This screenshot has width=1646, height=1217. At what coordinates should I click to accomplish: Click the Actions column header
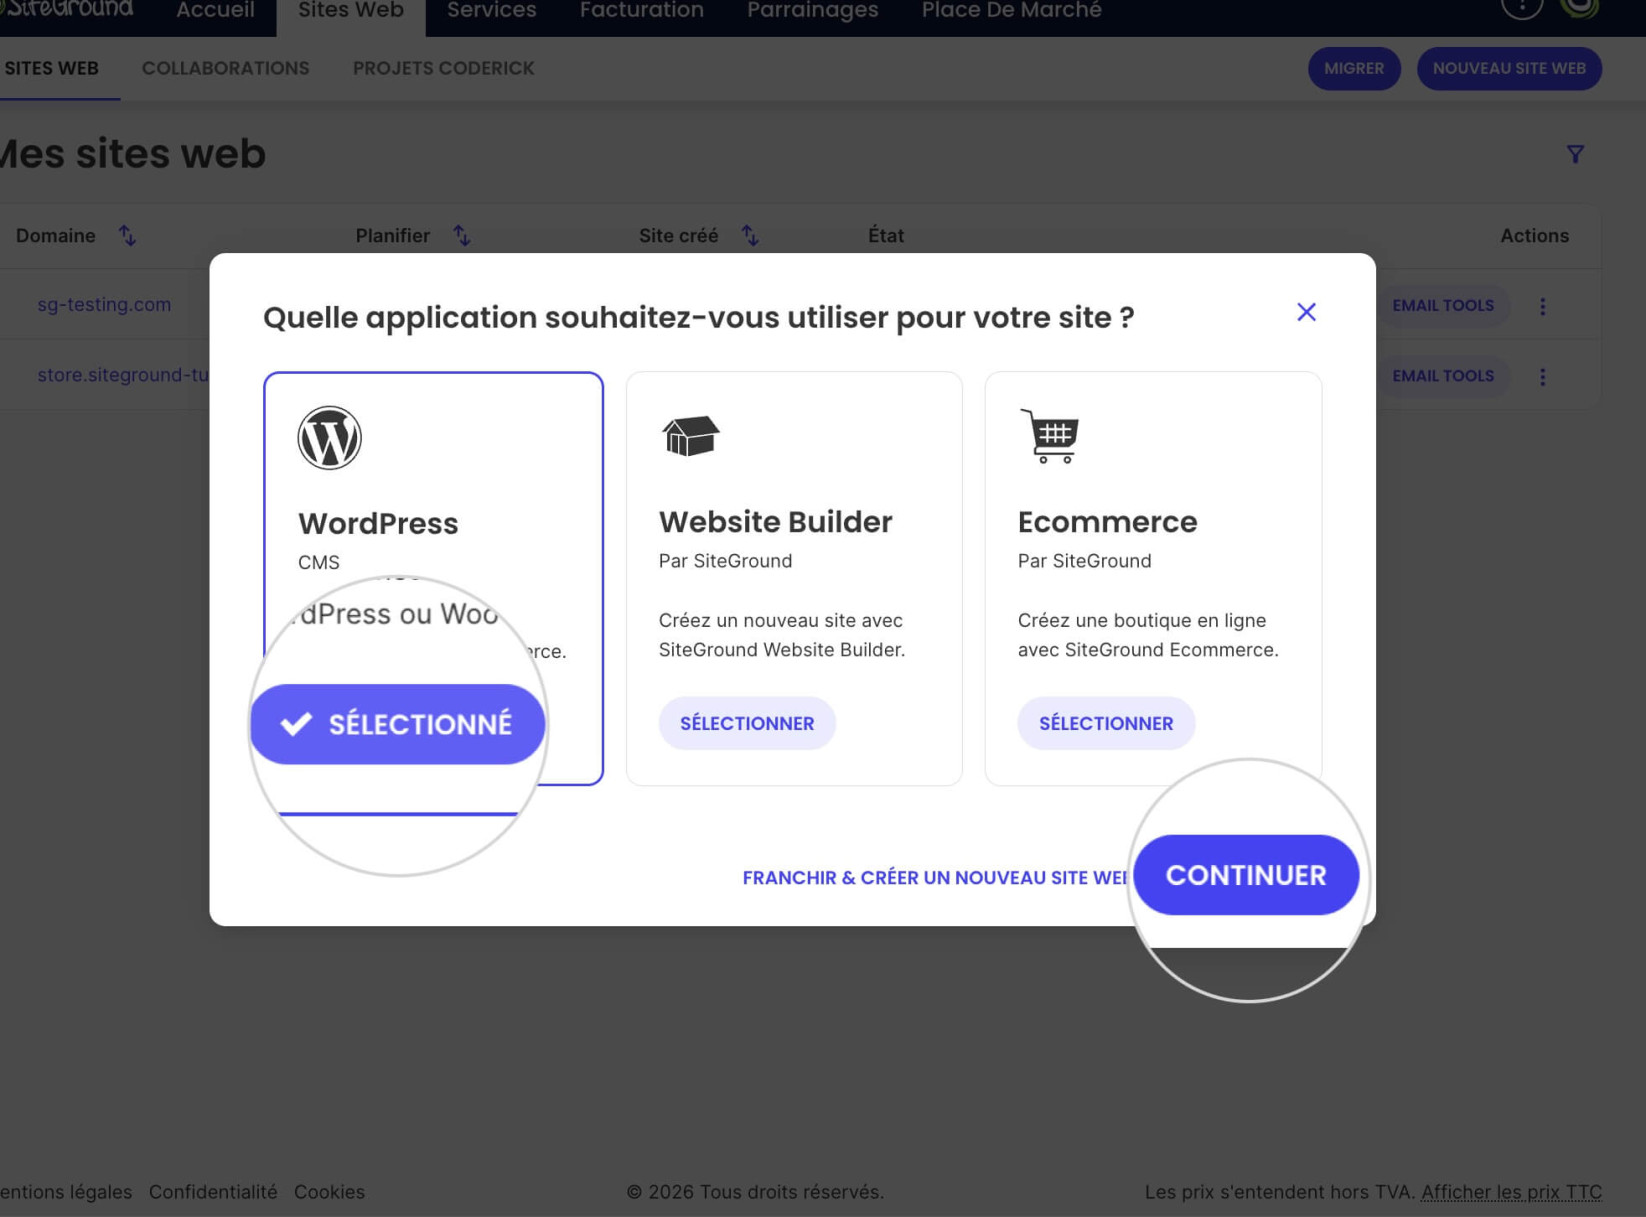(x=1534, y=235)
